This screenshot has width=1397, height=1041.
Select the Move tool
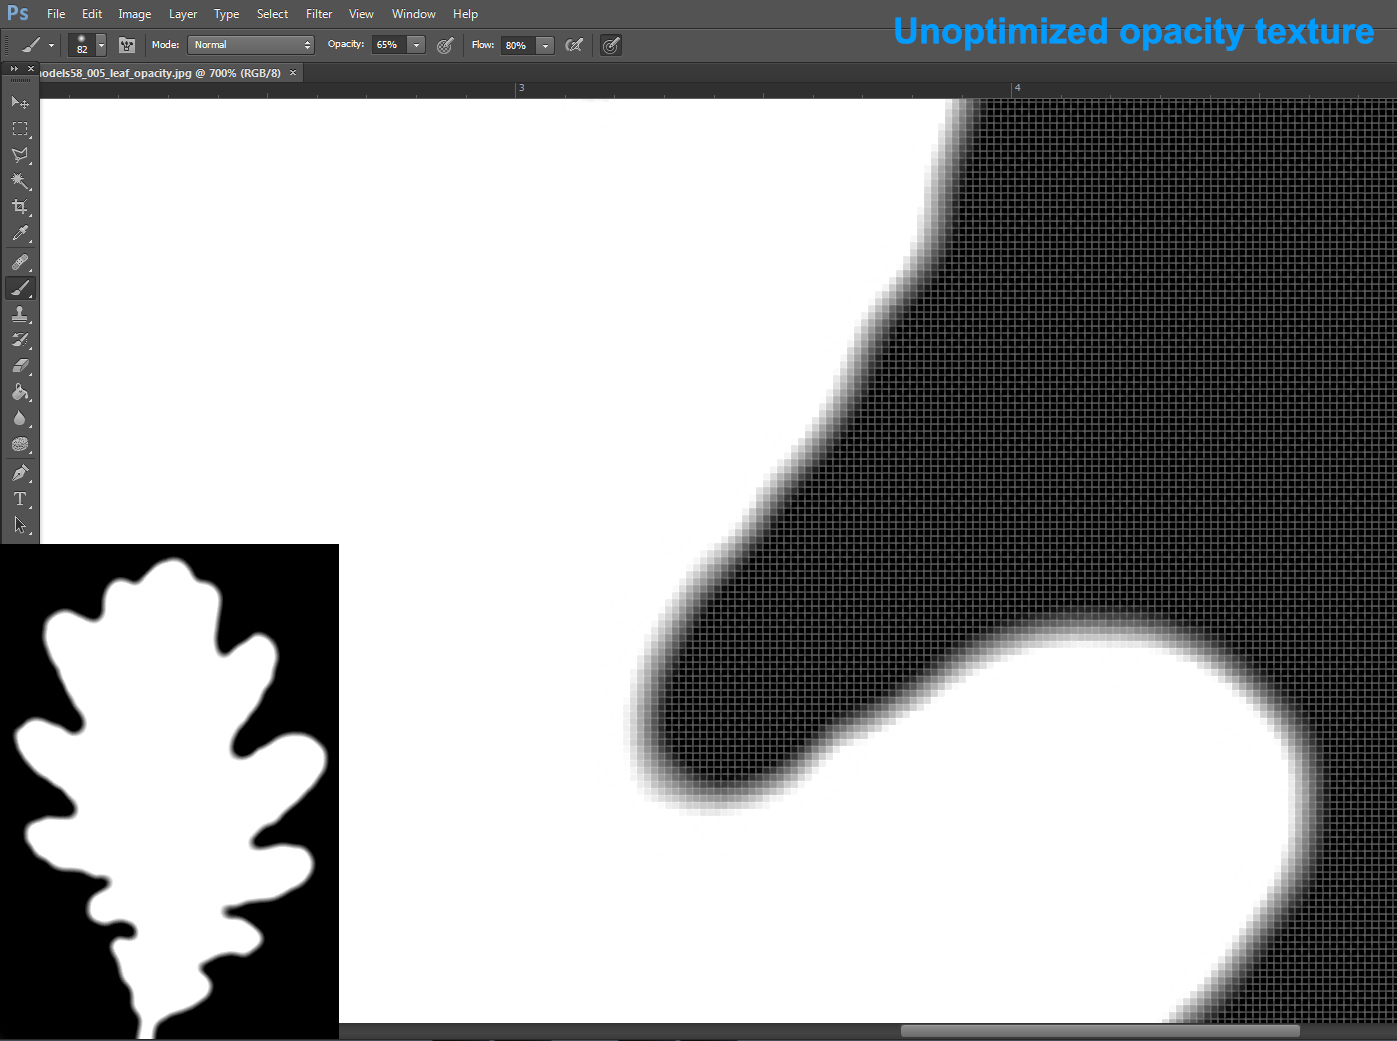click(x=20, y=102)
